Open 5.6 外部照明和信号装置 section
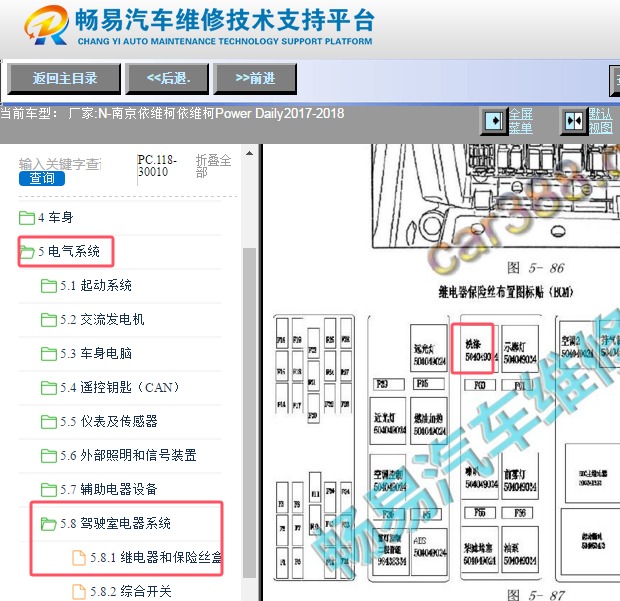620x601 pixels. (128, 455)
